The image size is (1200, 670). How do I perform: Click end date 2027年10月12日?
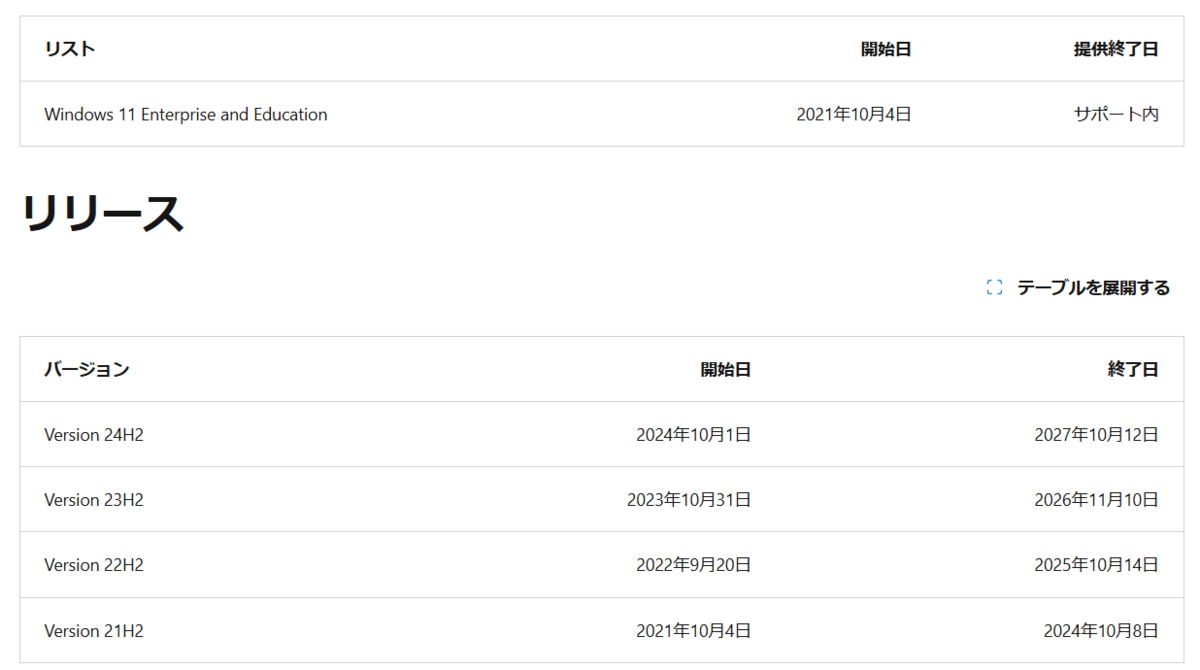(1097, 435)
